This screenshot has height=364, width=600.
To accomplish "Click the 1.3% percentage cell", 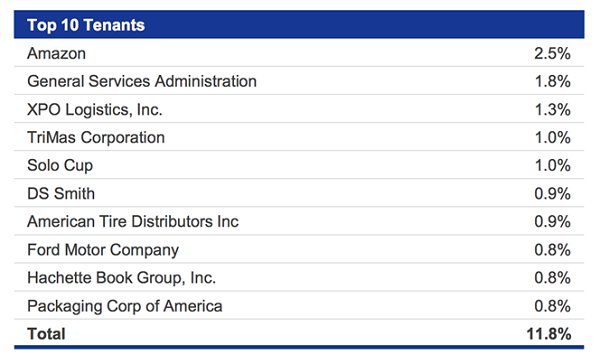I will point(552,110).
